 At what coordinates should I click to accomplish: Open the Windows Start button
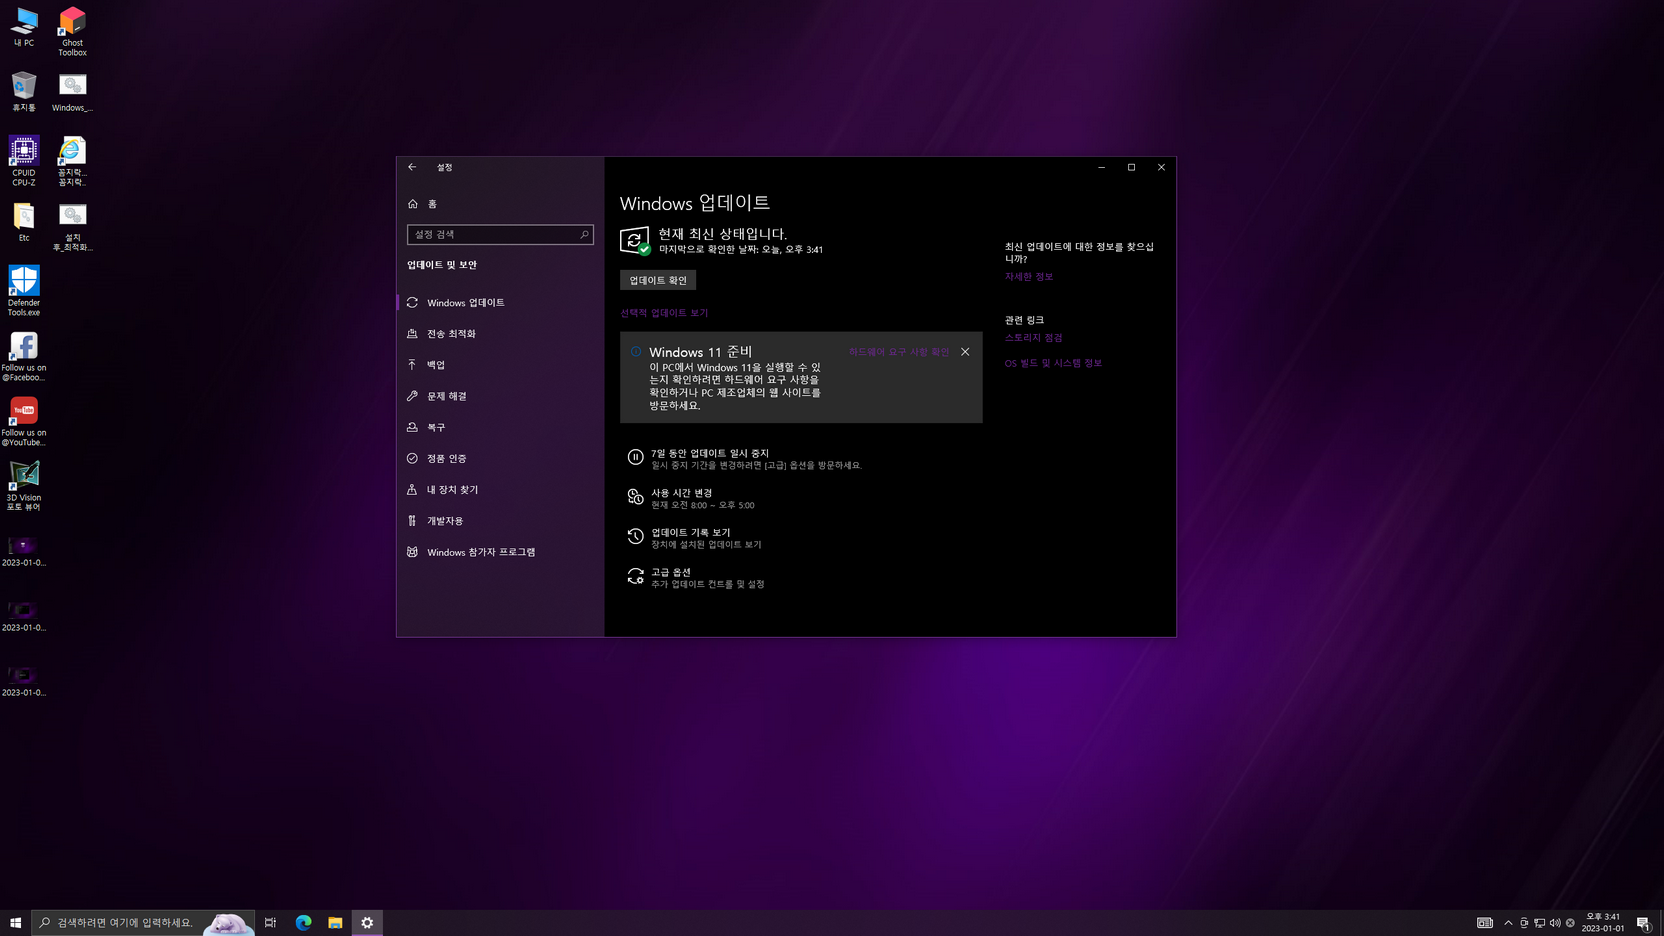tap(15, 922)
